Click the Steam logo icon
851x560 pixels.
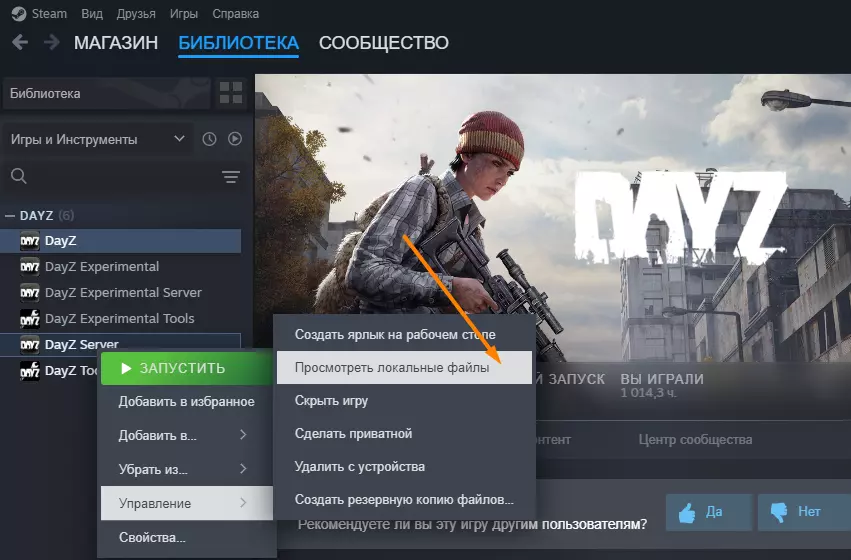pyautogui.click(x=19, y=14)
